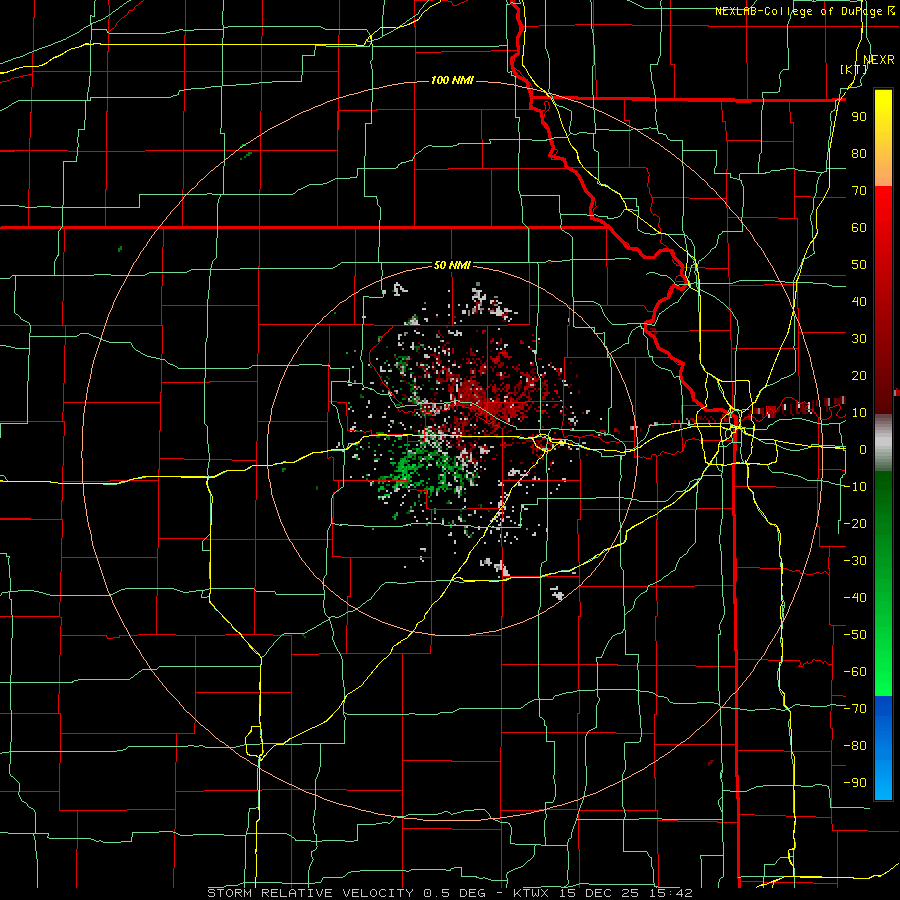Click the "NEXR" label above the scale
This screenshot has height=900, width=900.
(878, 60)
